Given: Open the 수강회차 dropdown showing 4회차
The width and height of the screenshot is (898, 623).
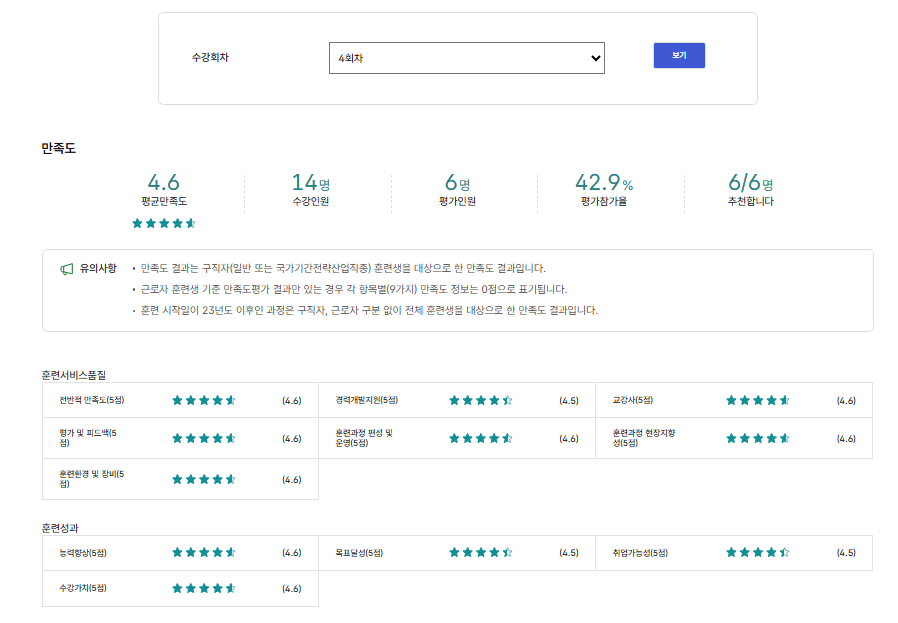Looking at the screenshot, I should 466,58.
